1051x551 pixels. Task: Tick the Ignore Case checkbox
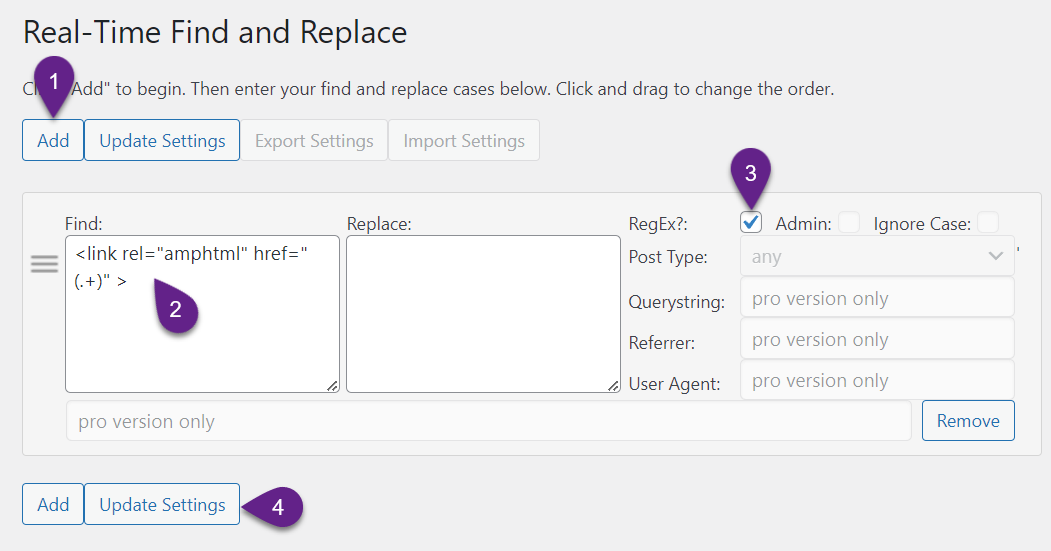coord(988,223)
